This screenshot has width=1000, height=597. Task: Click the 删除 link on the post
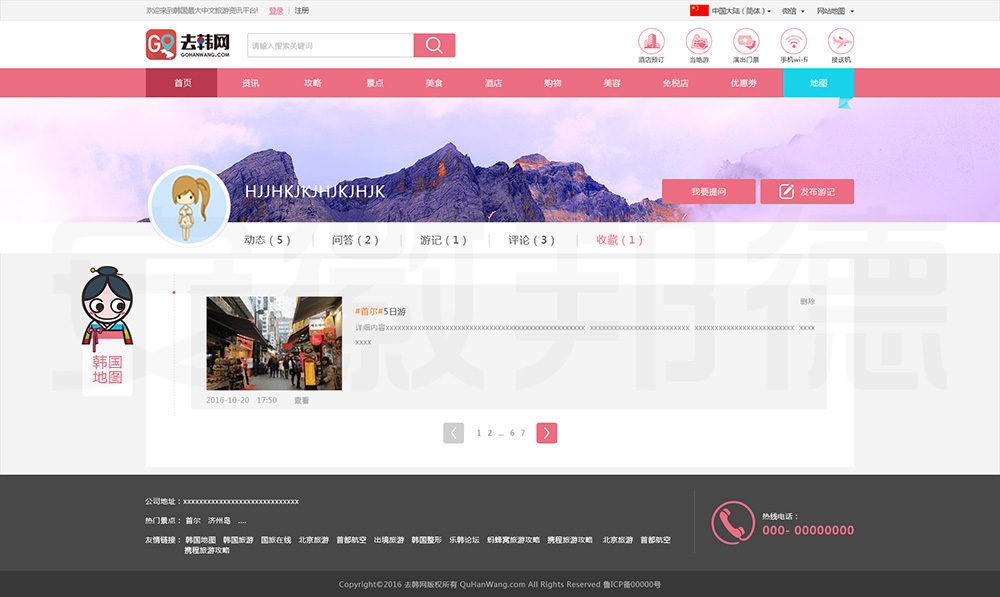tap(807, 301)
